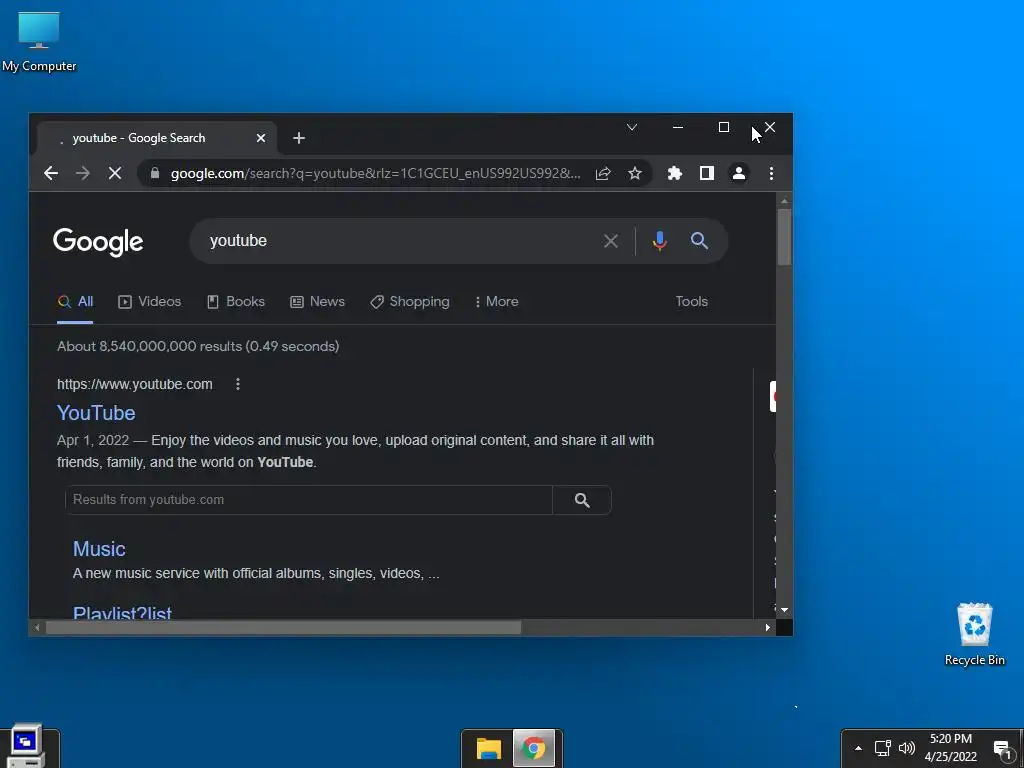Select the All results tab
Viewport: 1024px width, 768px height.
75,301
